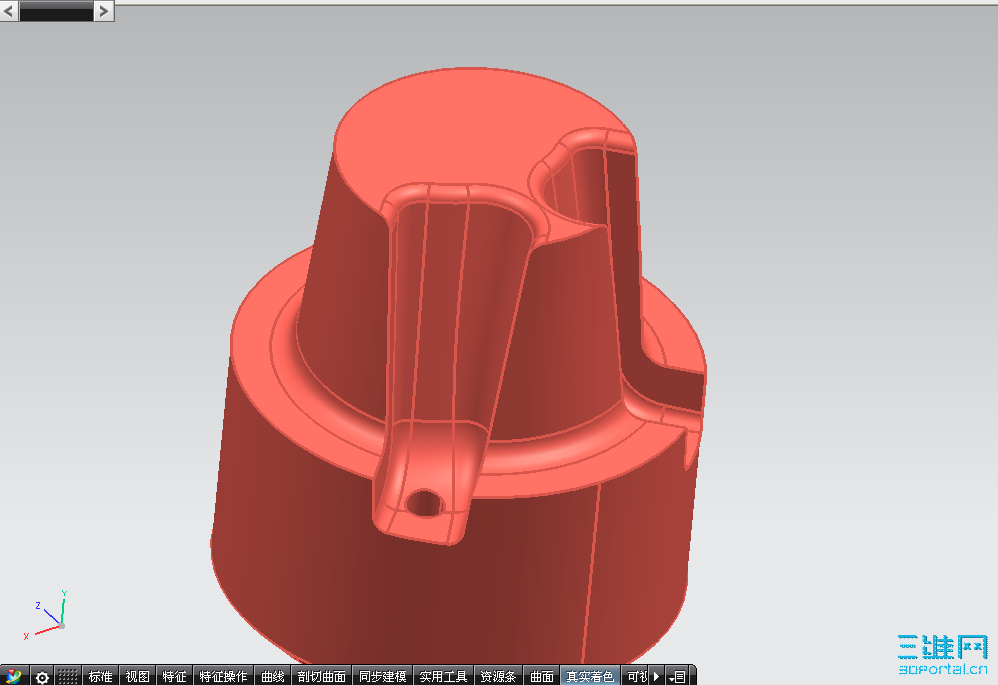Switch to the 剖切曲面 tab
The width and height of the screenshot is (998, 685).
(321, 676)
